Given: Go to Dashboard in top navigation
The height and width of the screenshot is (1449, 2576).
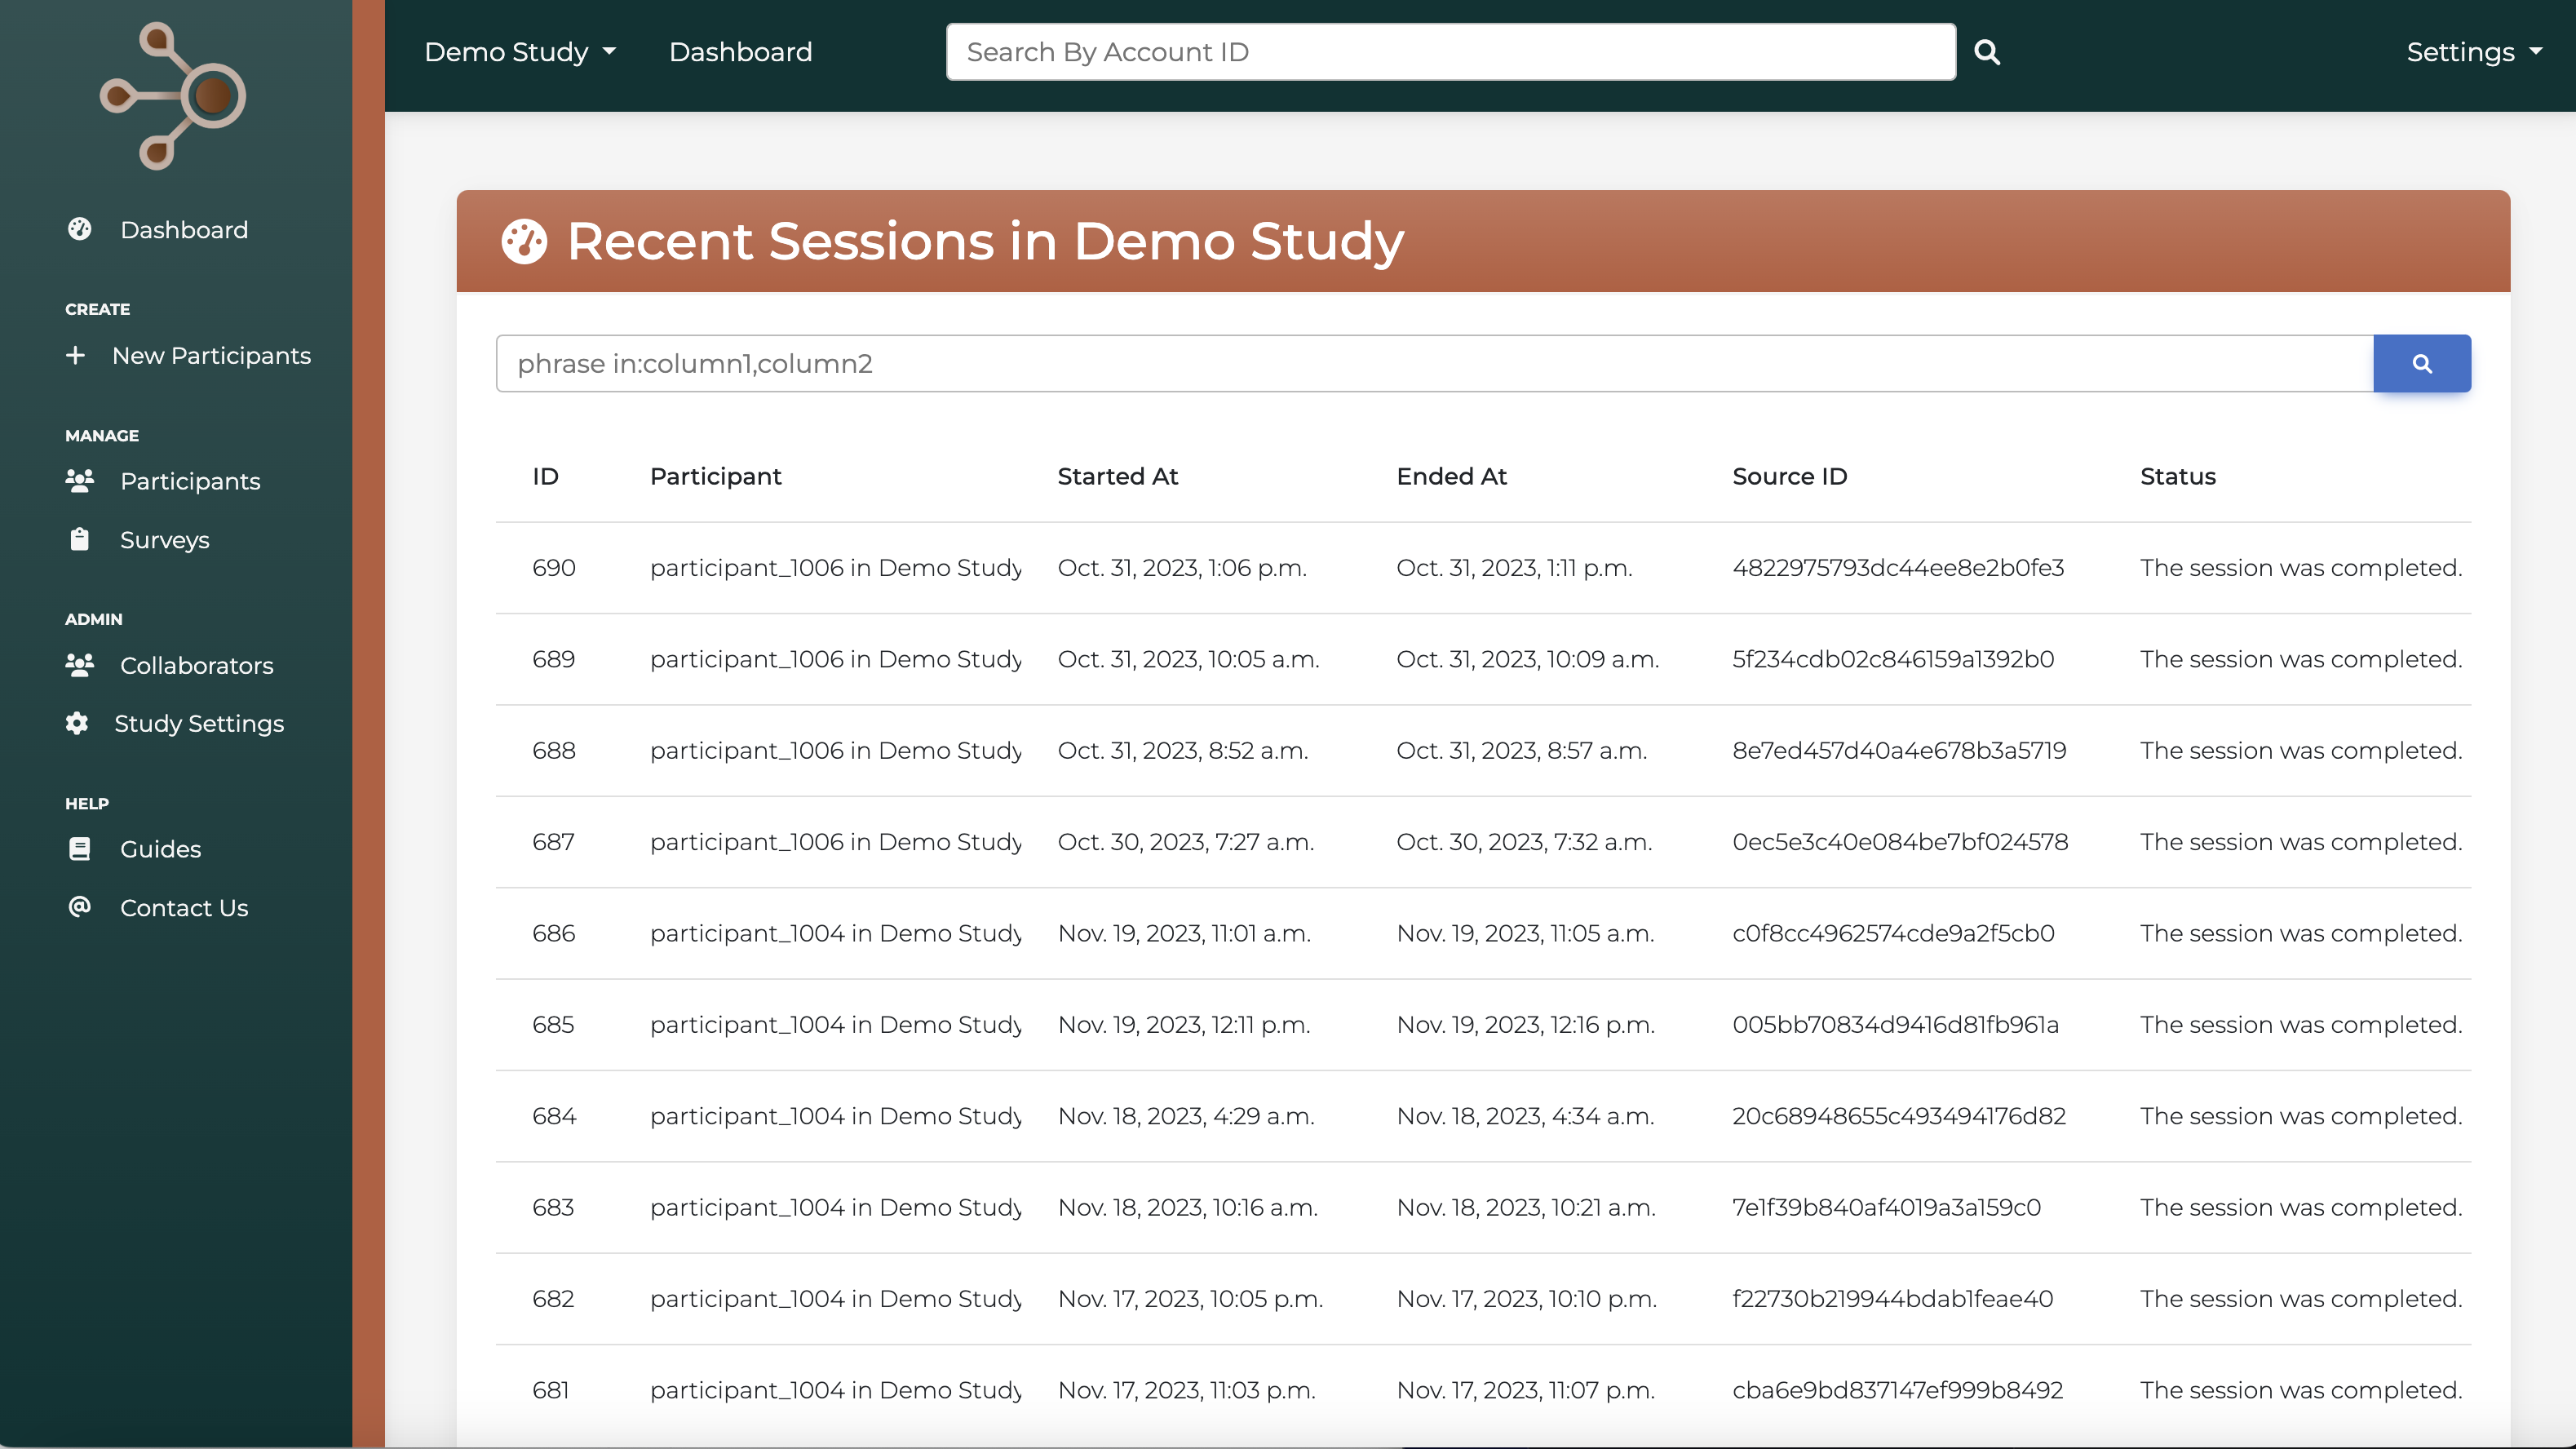Looking at the screenshot, I should 740,52.
